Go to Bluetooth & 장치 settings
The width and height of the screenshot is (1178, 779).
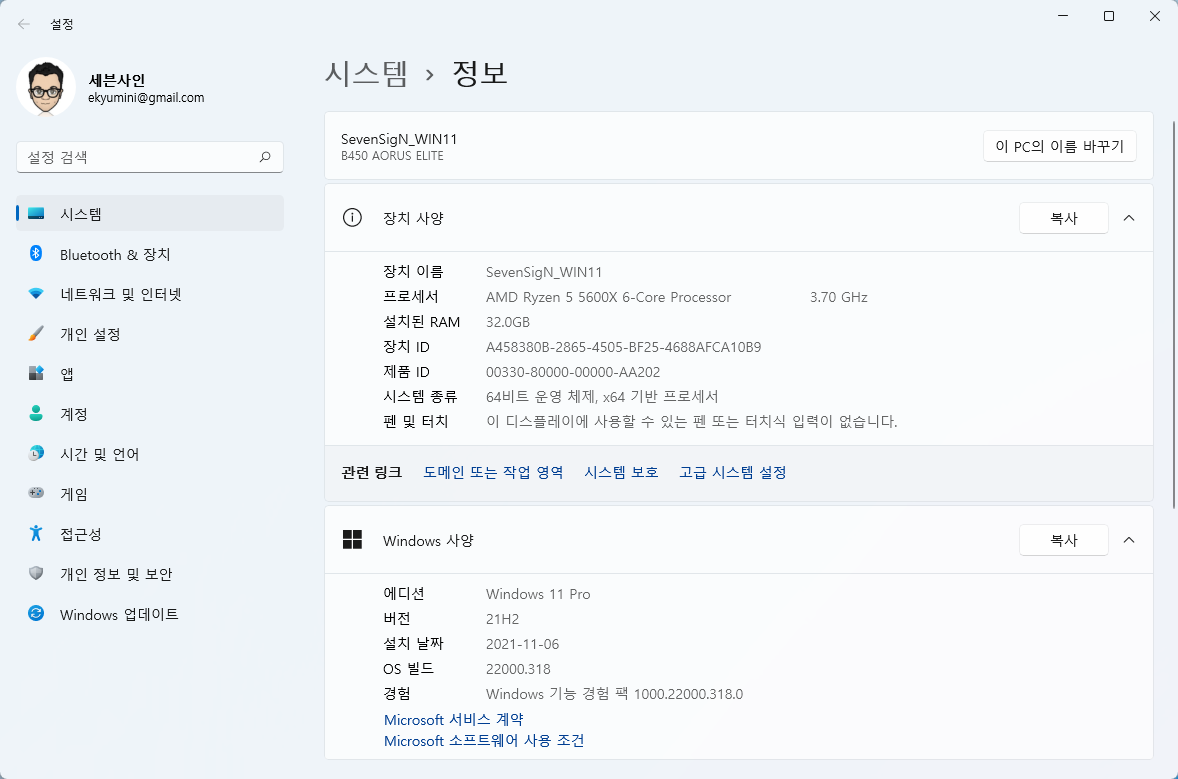[x=115, y=255]
